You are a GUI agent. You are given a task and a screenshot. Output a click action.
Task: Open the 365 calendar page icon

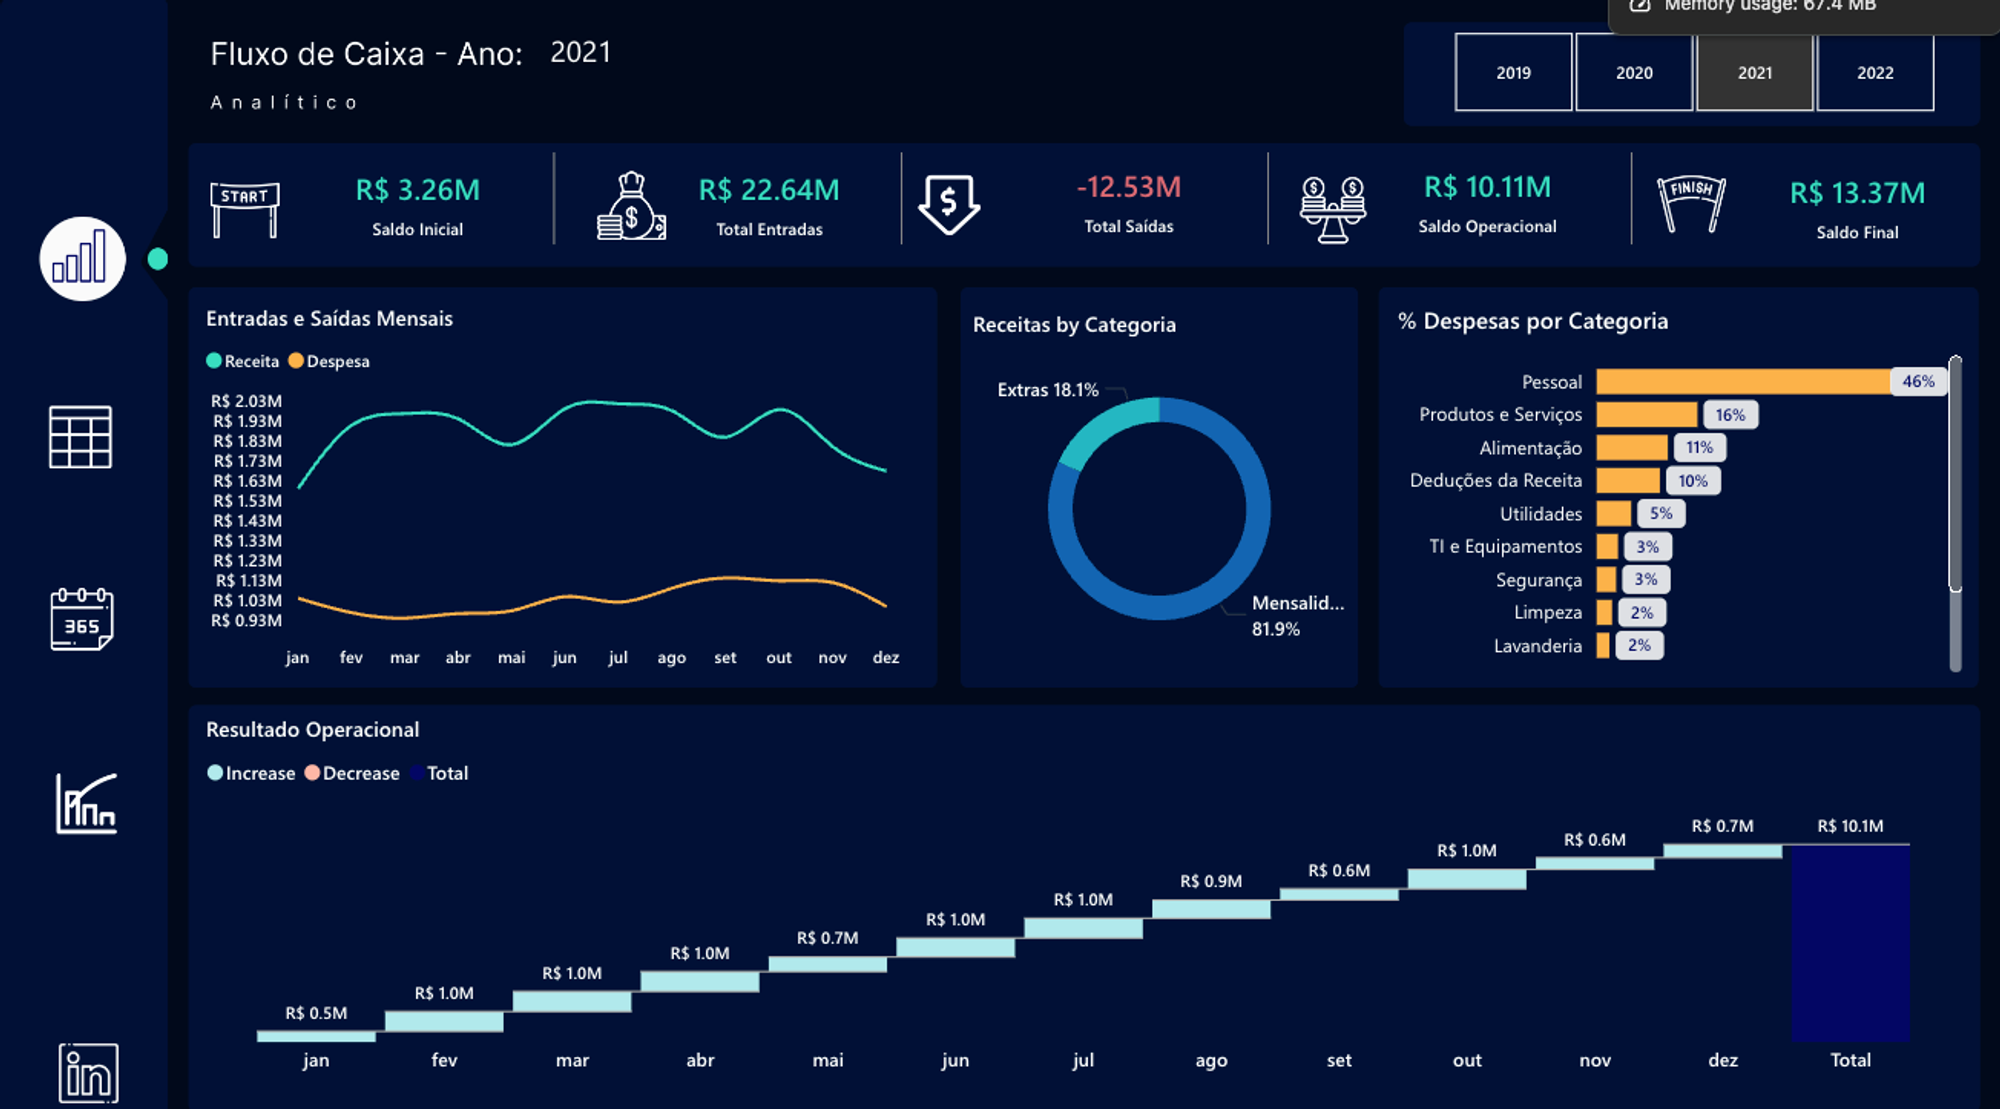[x=81, y=619]
